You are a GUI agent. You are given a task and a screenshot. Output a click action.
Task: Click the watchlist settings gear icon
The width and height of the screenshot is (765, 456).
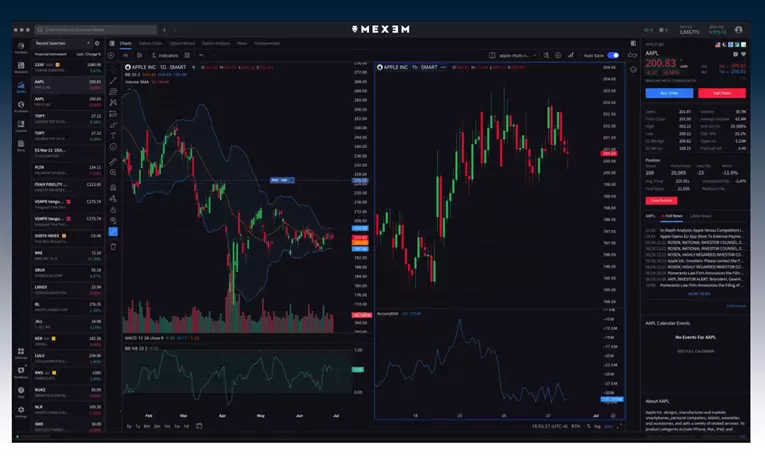coord(97,43)
